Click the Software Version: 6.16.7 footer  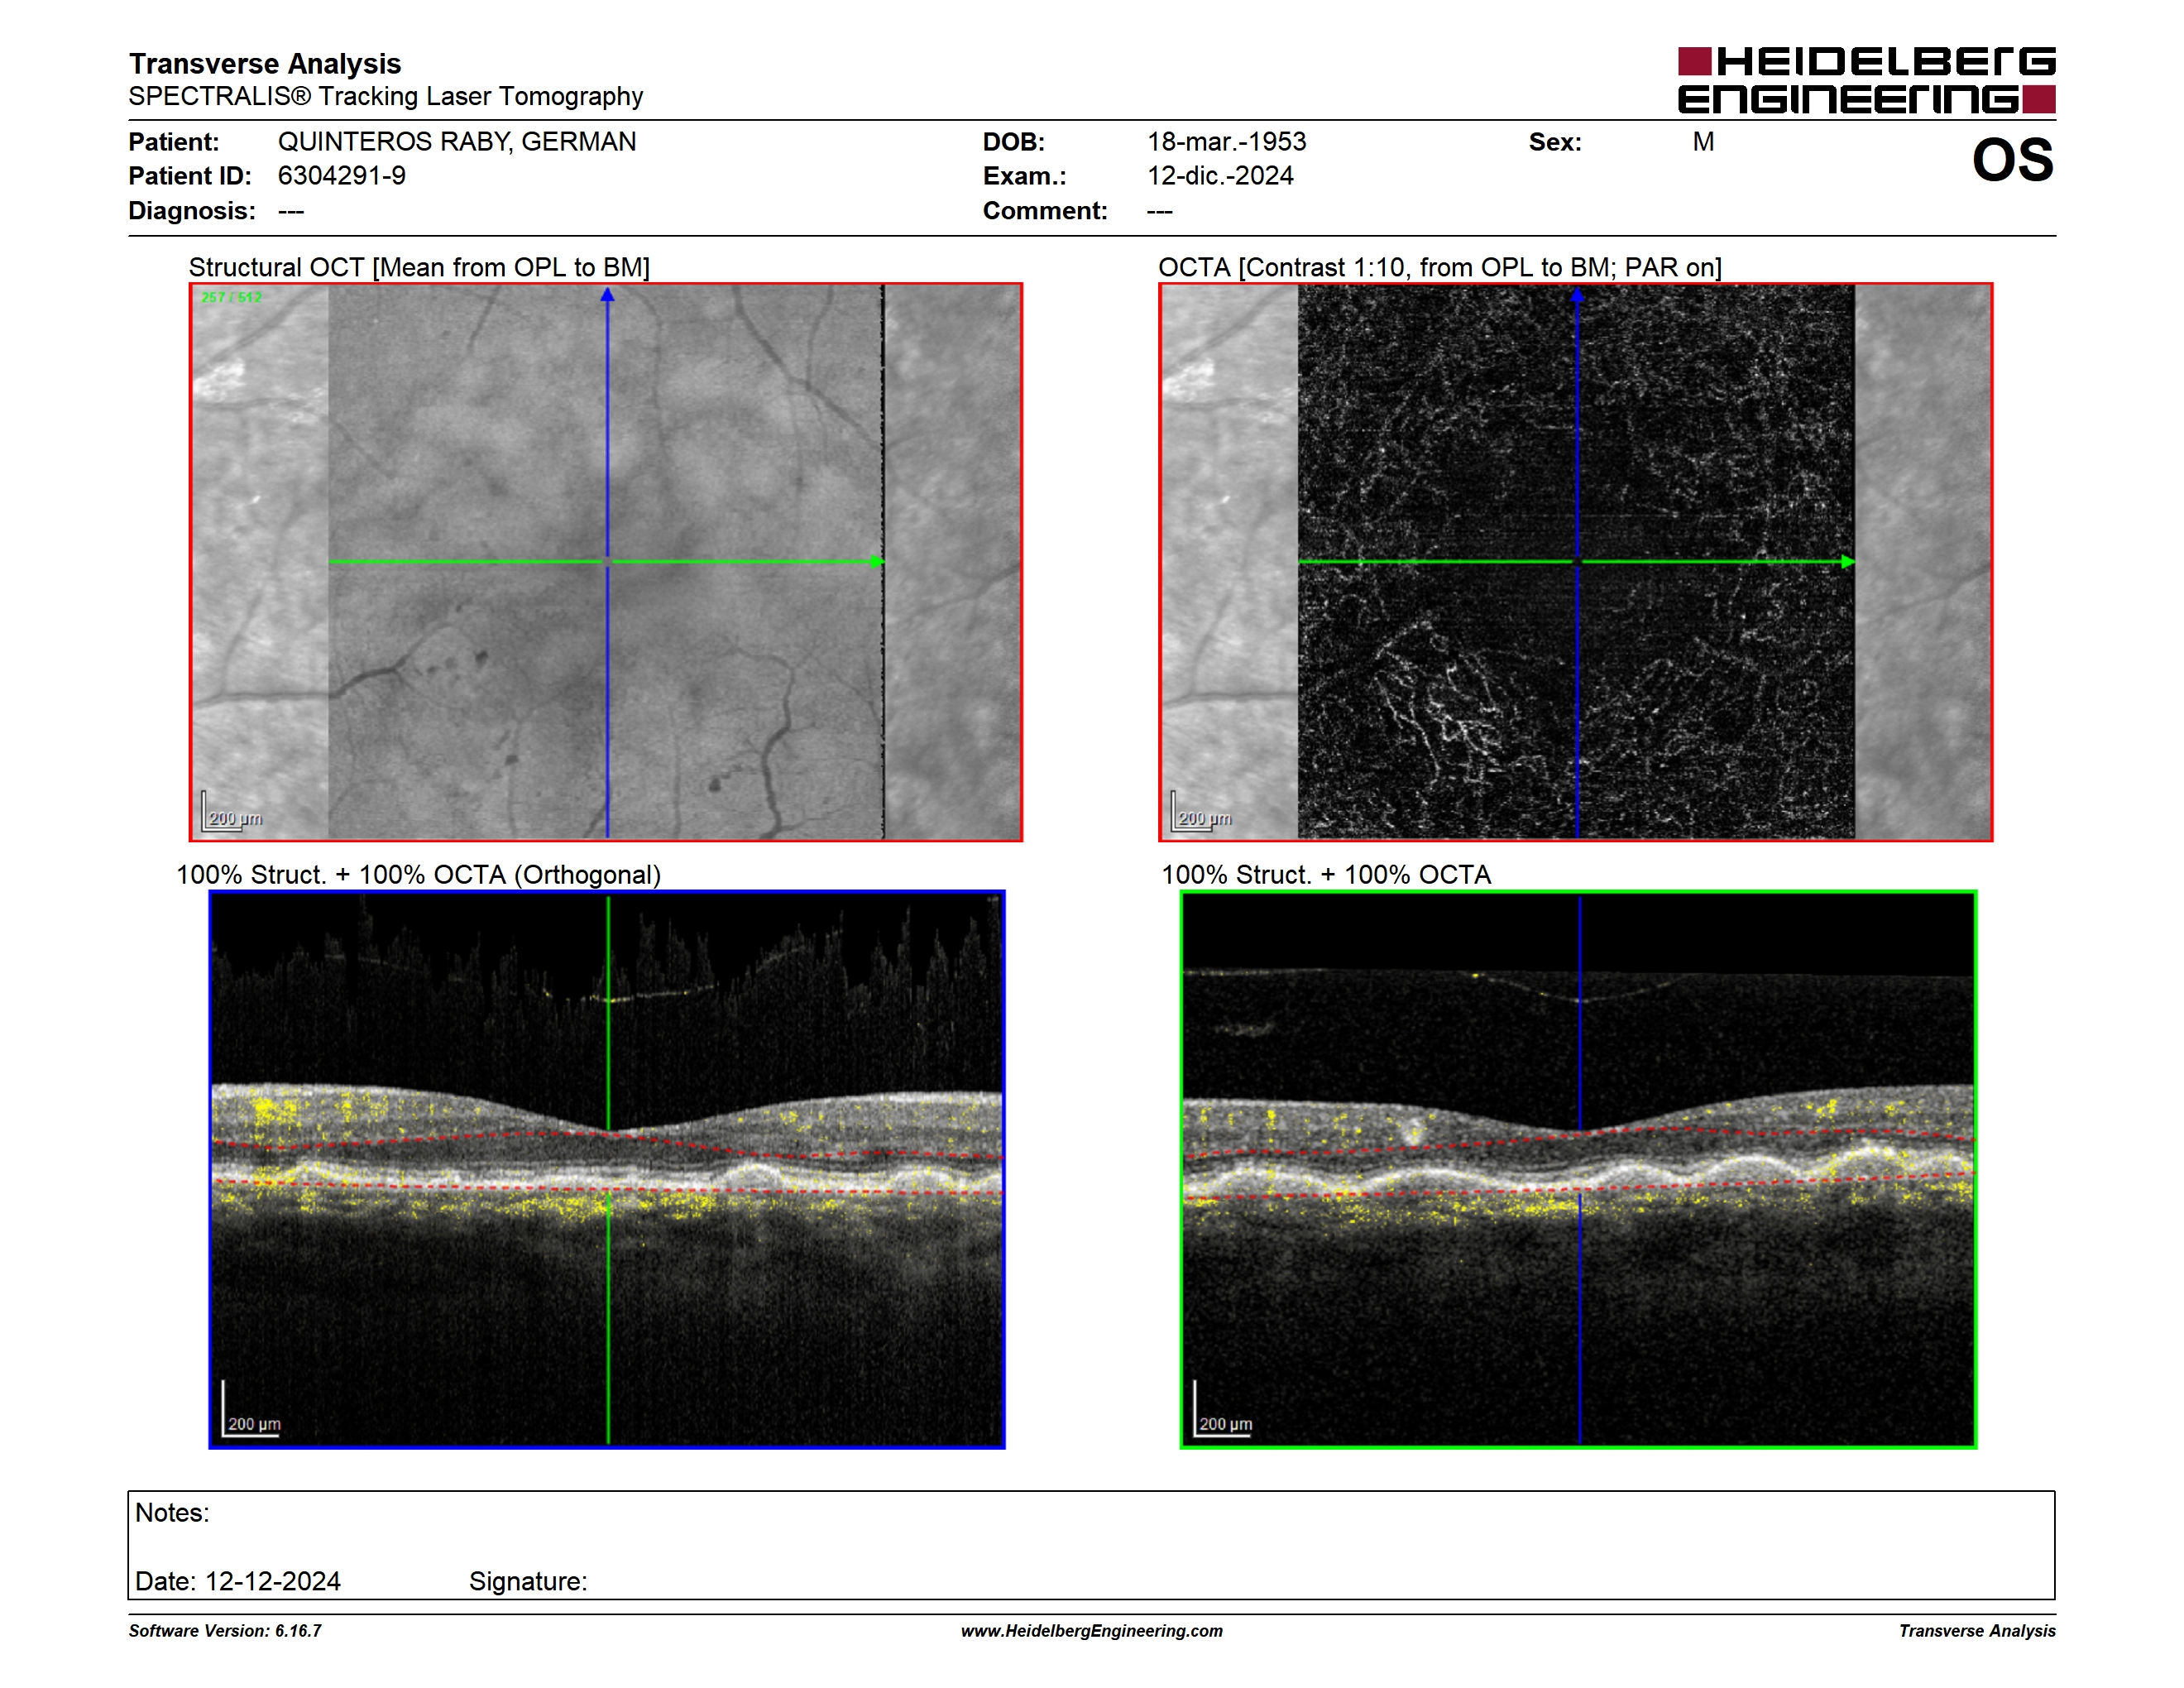point(225,1631)
